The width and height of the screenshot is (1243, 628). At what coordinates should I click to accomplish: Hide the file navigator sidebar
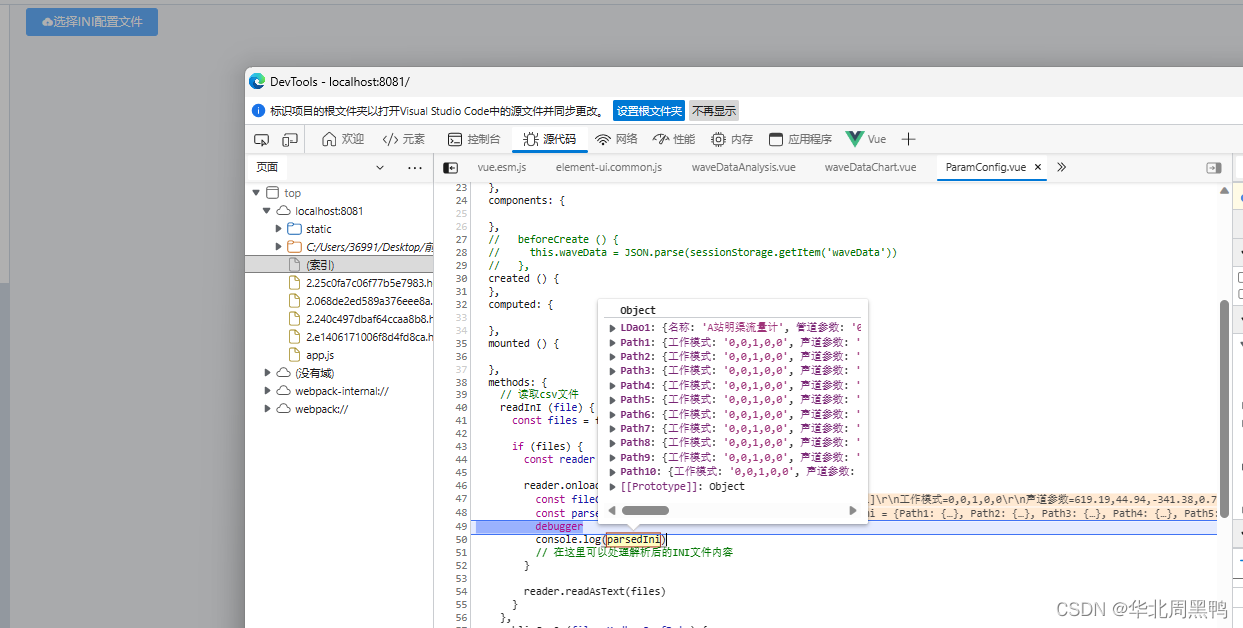(x=451, y=168)
